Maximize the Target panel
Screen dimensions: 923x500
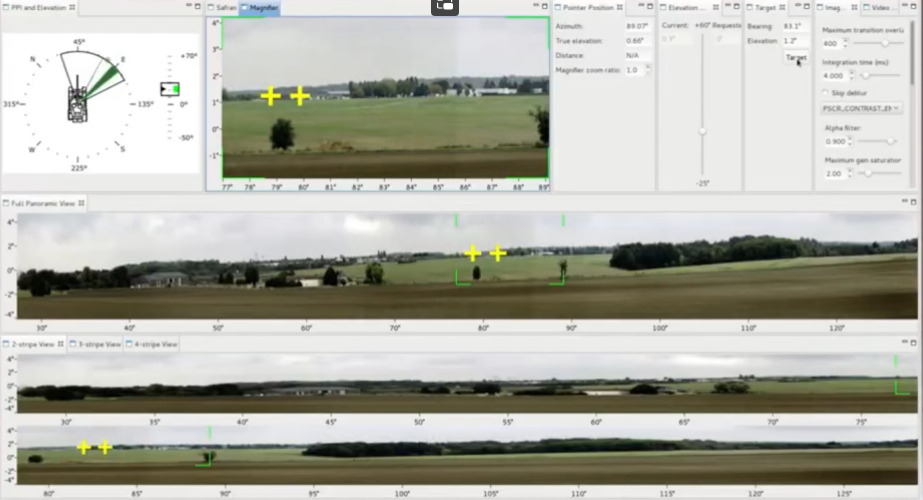point(805,7)
